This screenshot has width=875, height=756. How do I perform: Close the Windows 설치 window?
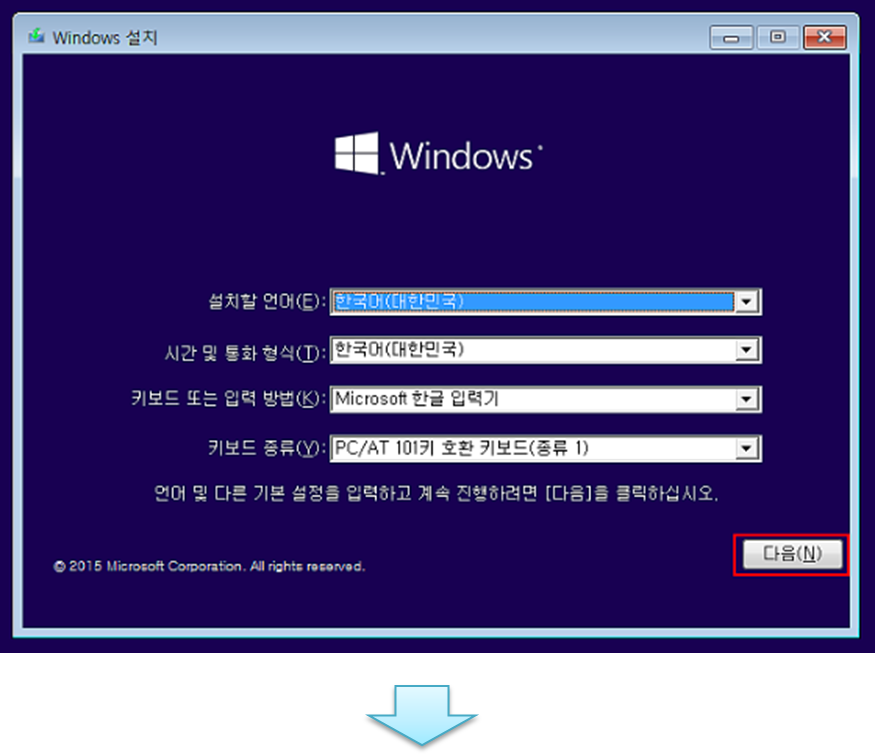825,37
